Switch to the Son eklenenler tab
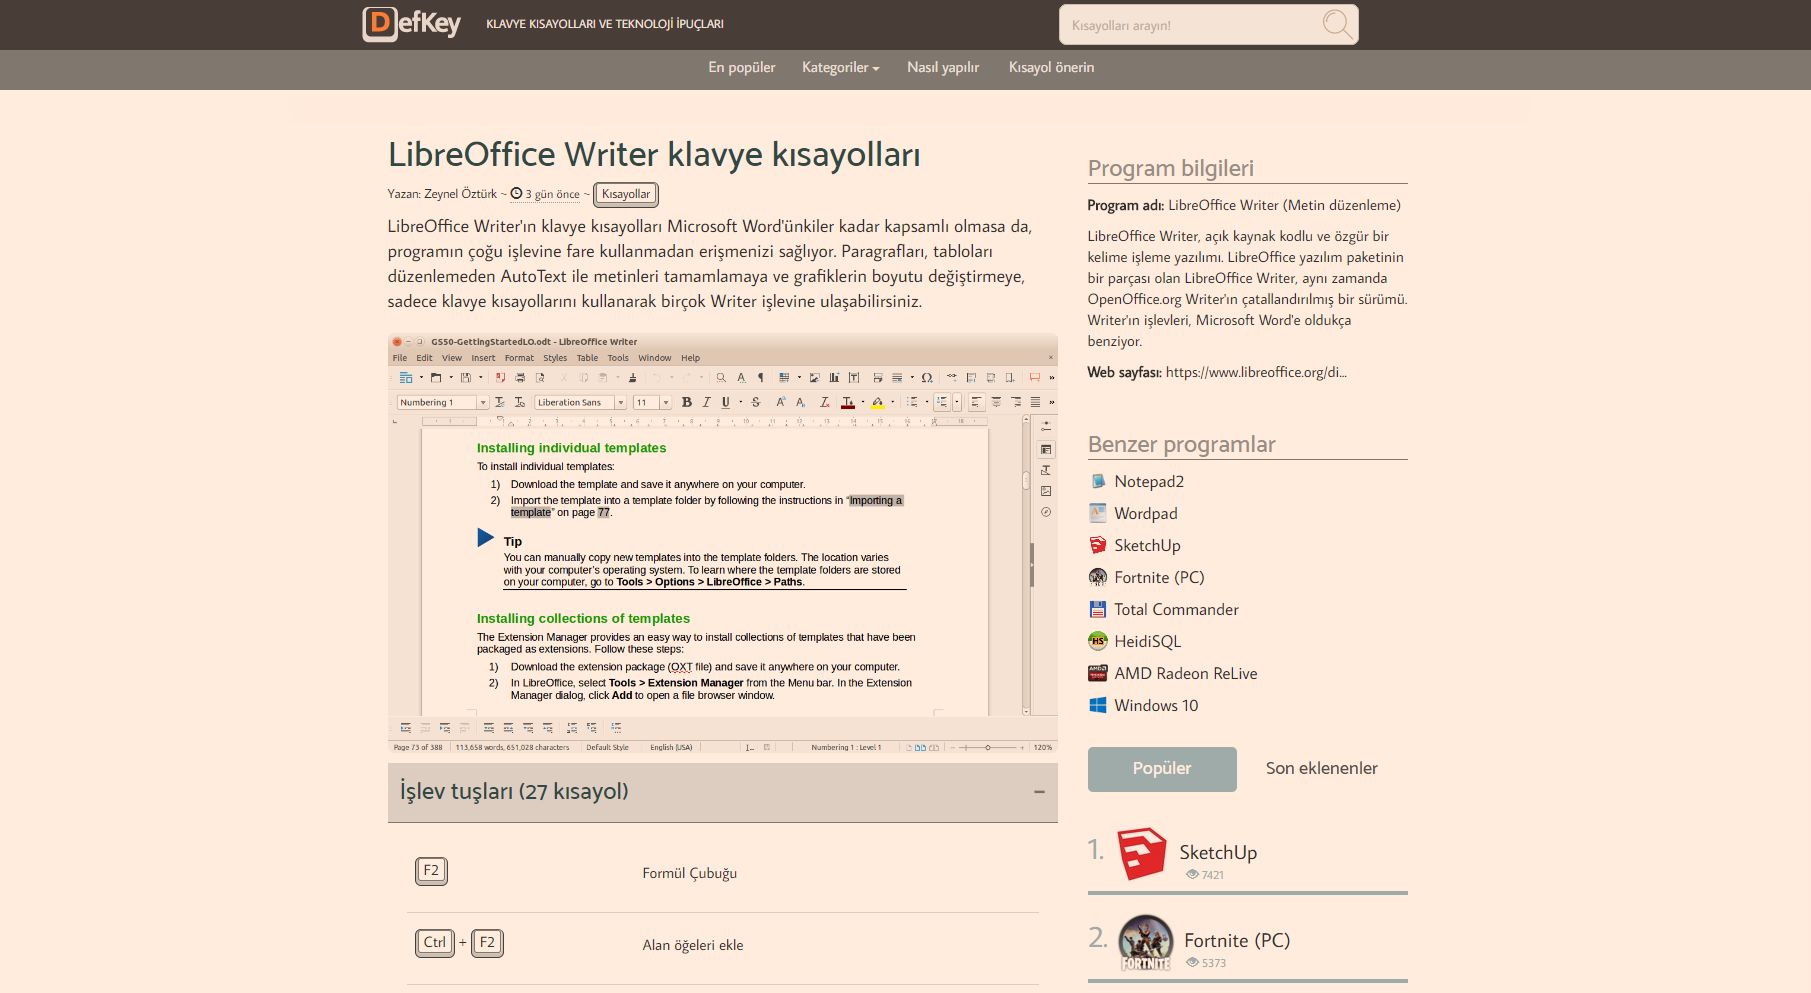The height and width of the screenshot is (993, 1811). [x=1322, y=769]
